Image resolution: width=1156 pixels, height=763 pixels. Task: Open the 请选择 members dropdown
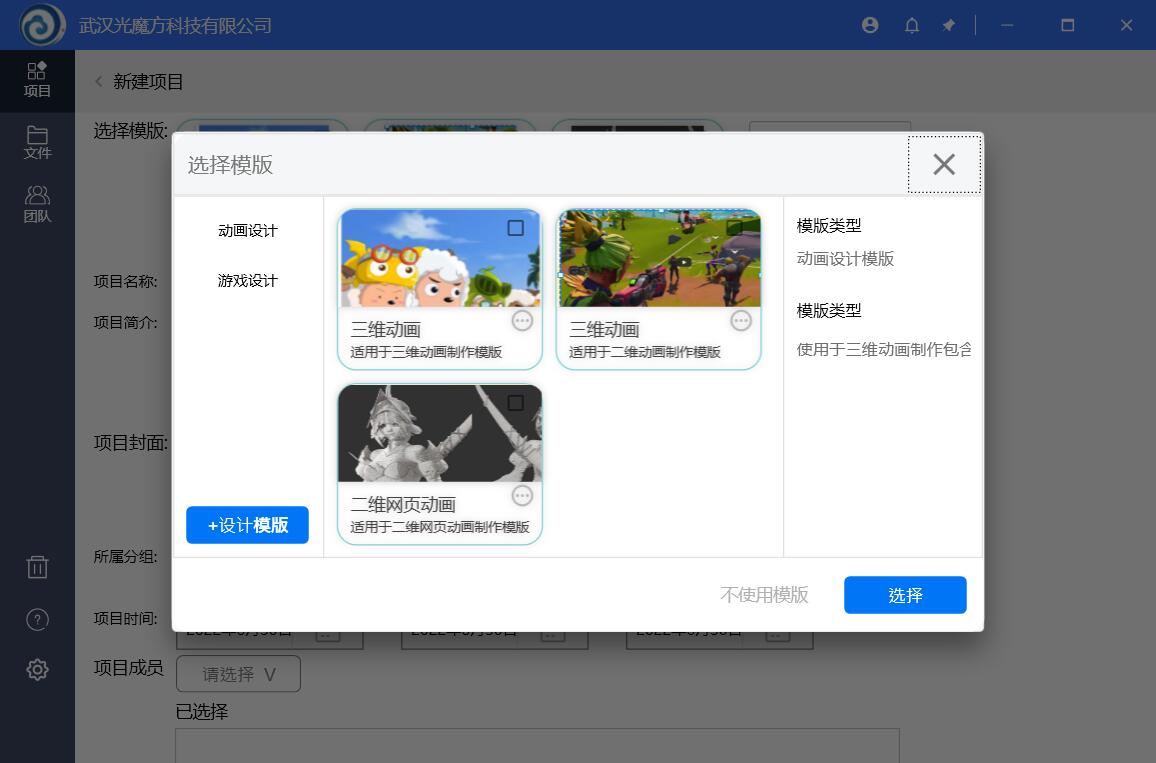(x=238, y=674)
